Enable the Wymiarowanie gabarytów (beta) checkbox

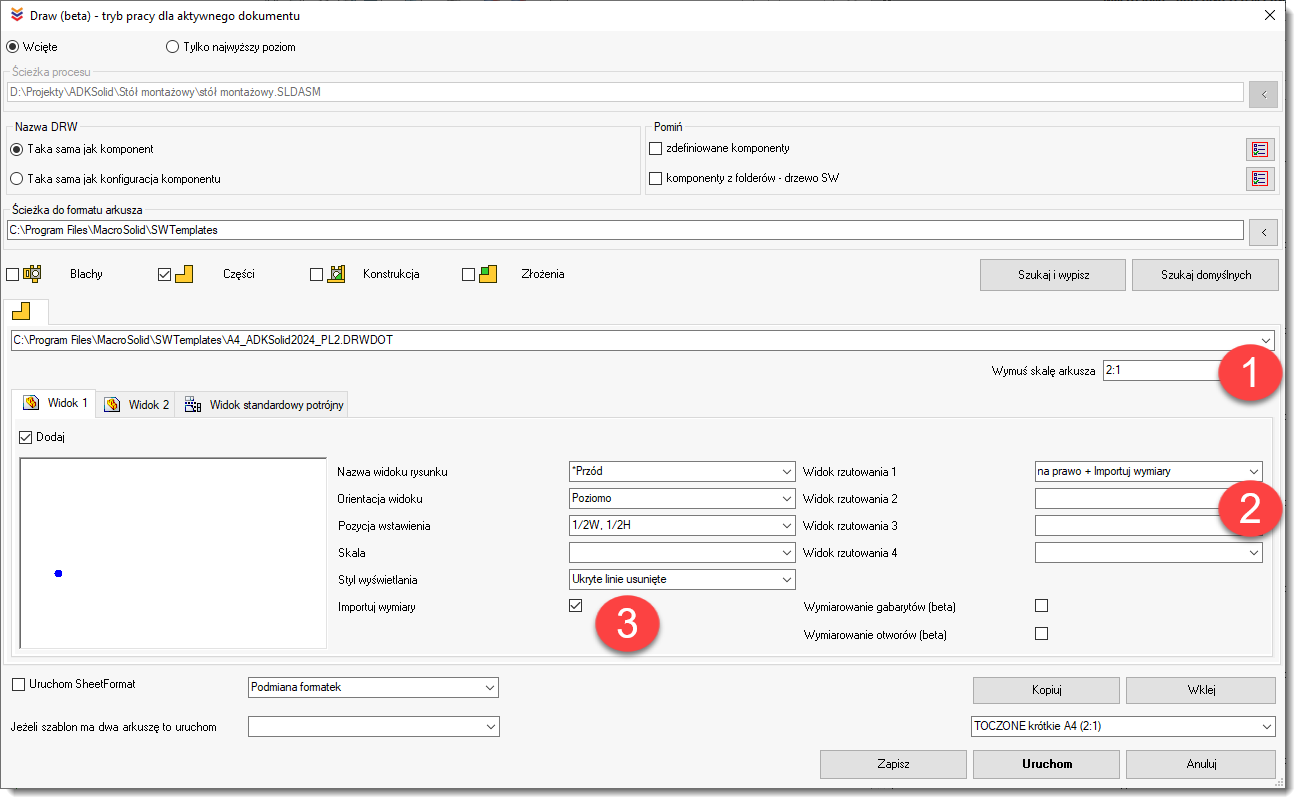[x=1041, y=606]
